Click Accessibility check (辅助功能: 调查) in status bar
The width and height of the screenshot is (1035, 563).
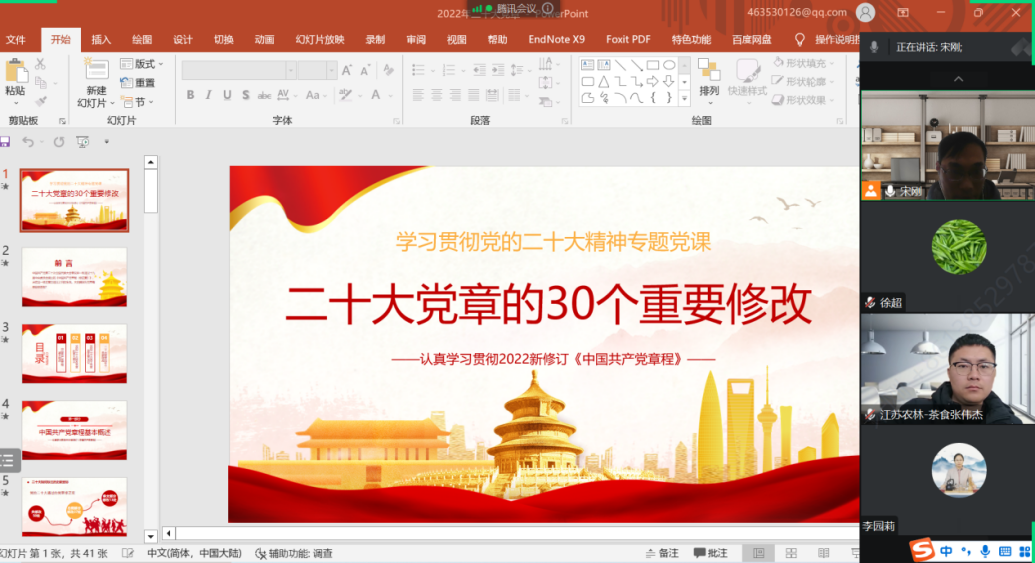tap(294, 553)
